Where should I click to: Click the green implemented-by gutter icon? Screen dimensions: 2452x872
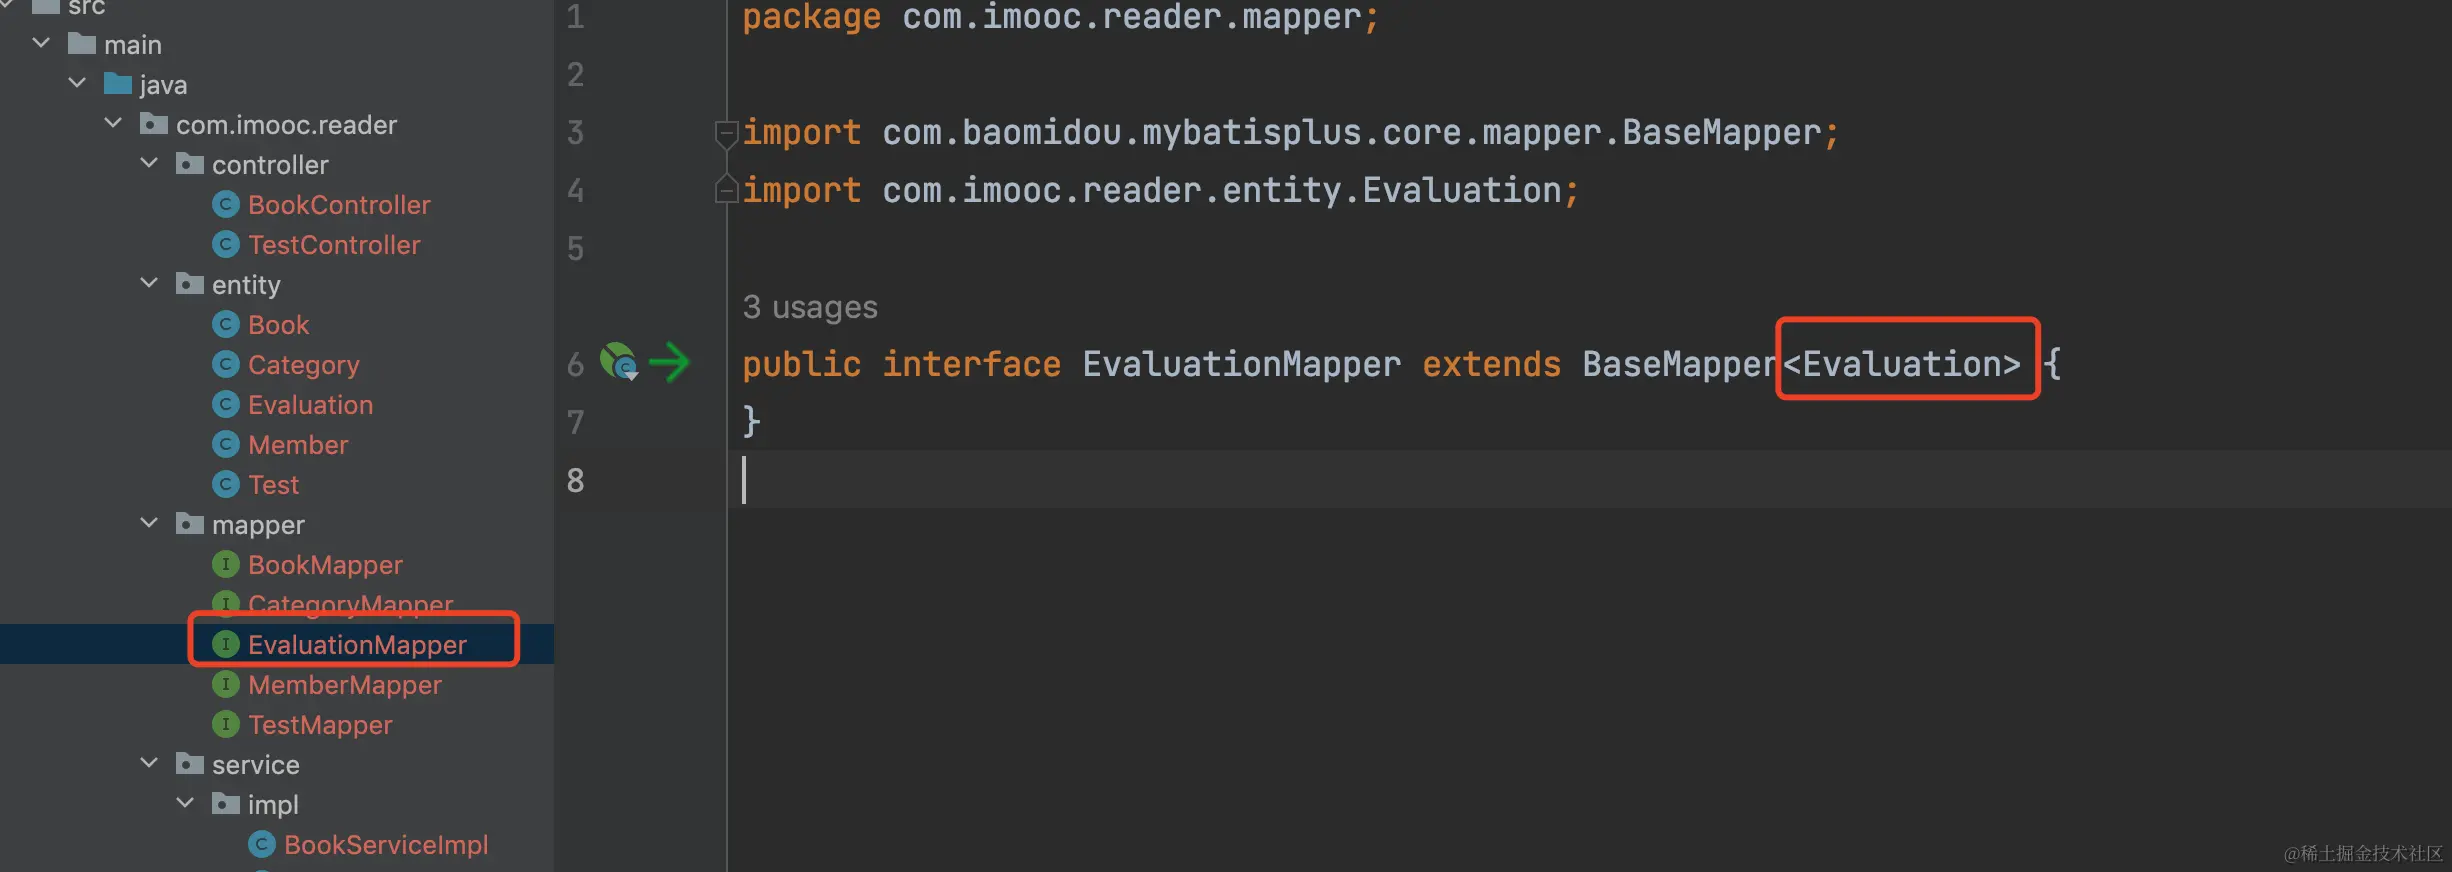[x=619, y=362]
